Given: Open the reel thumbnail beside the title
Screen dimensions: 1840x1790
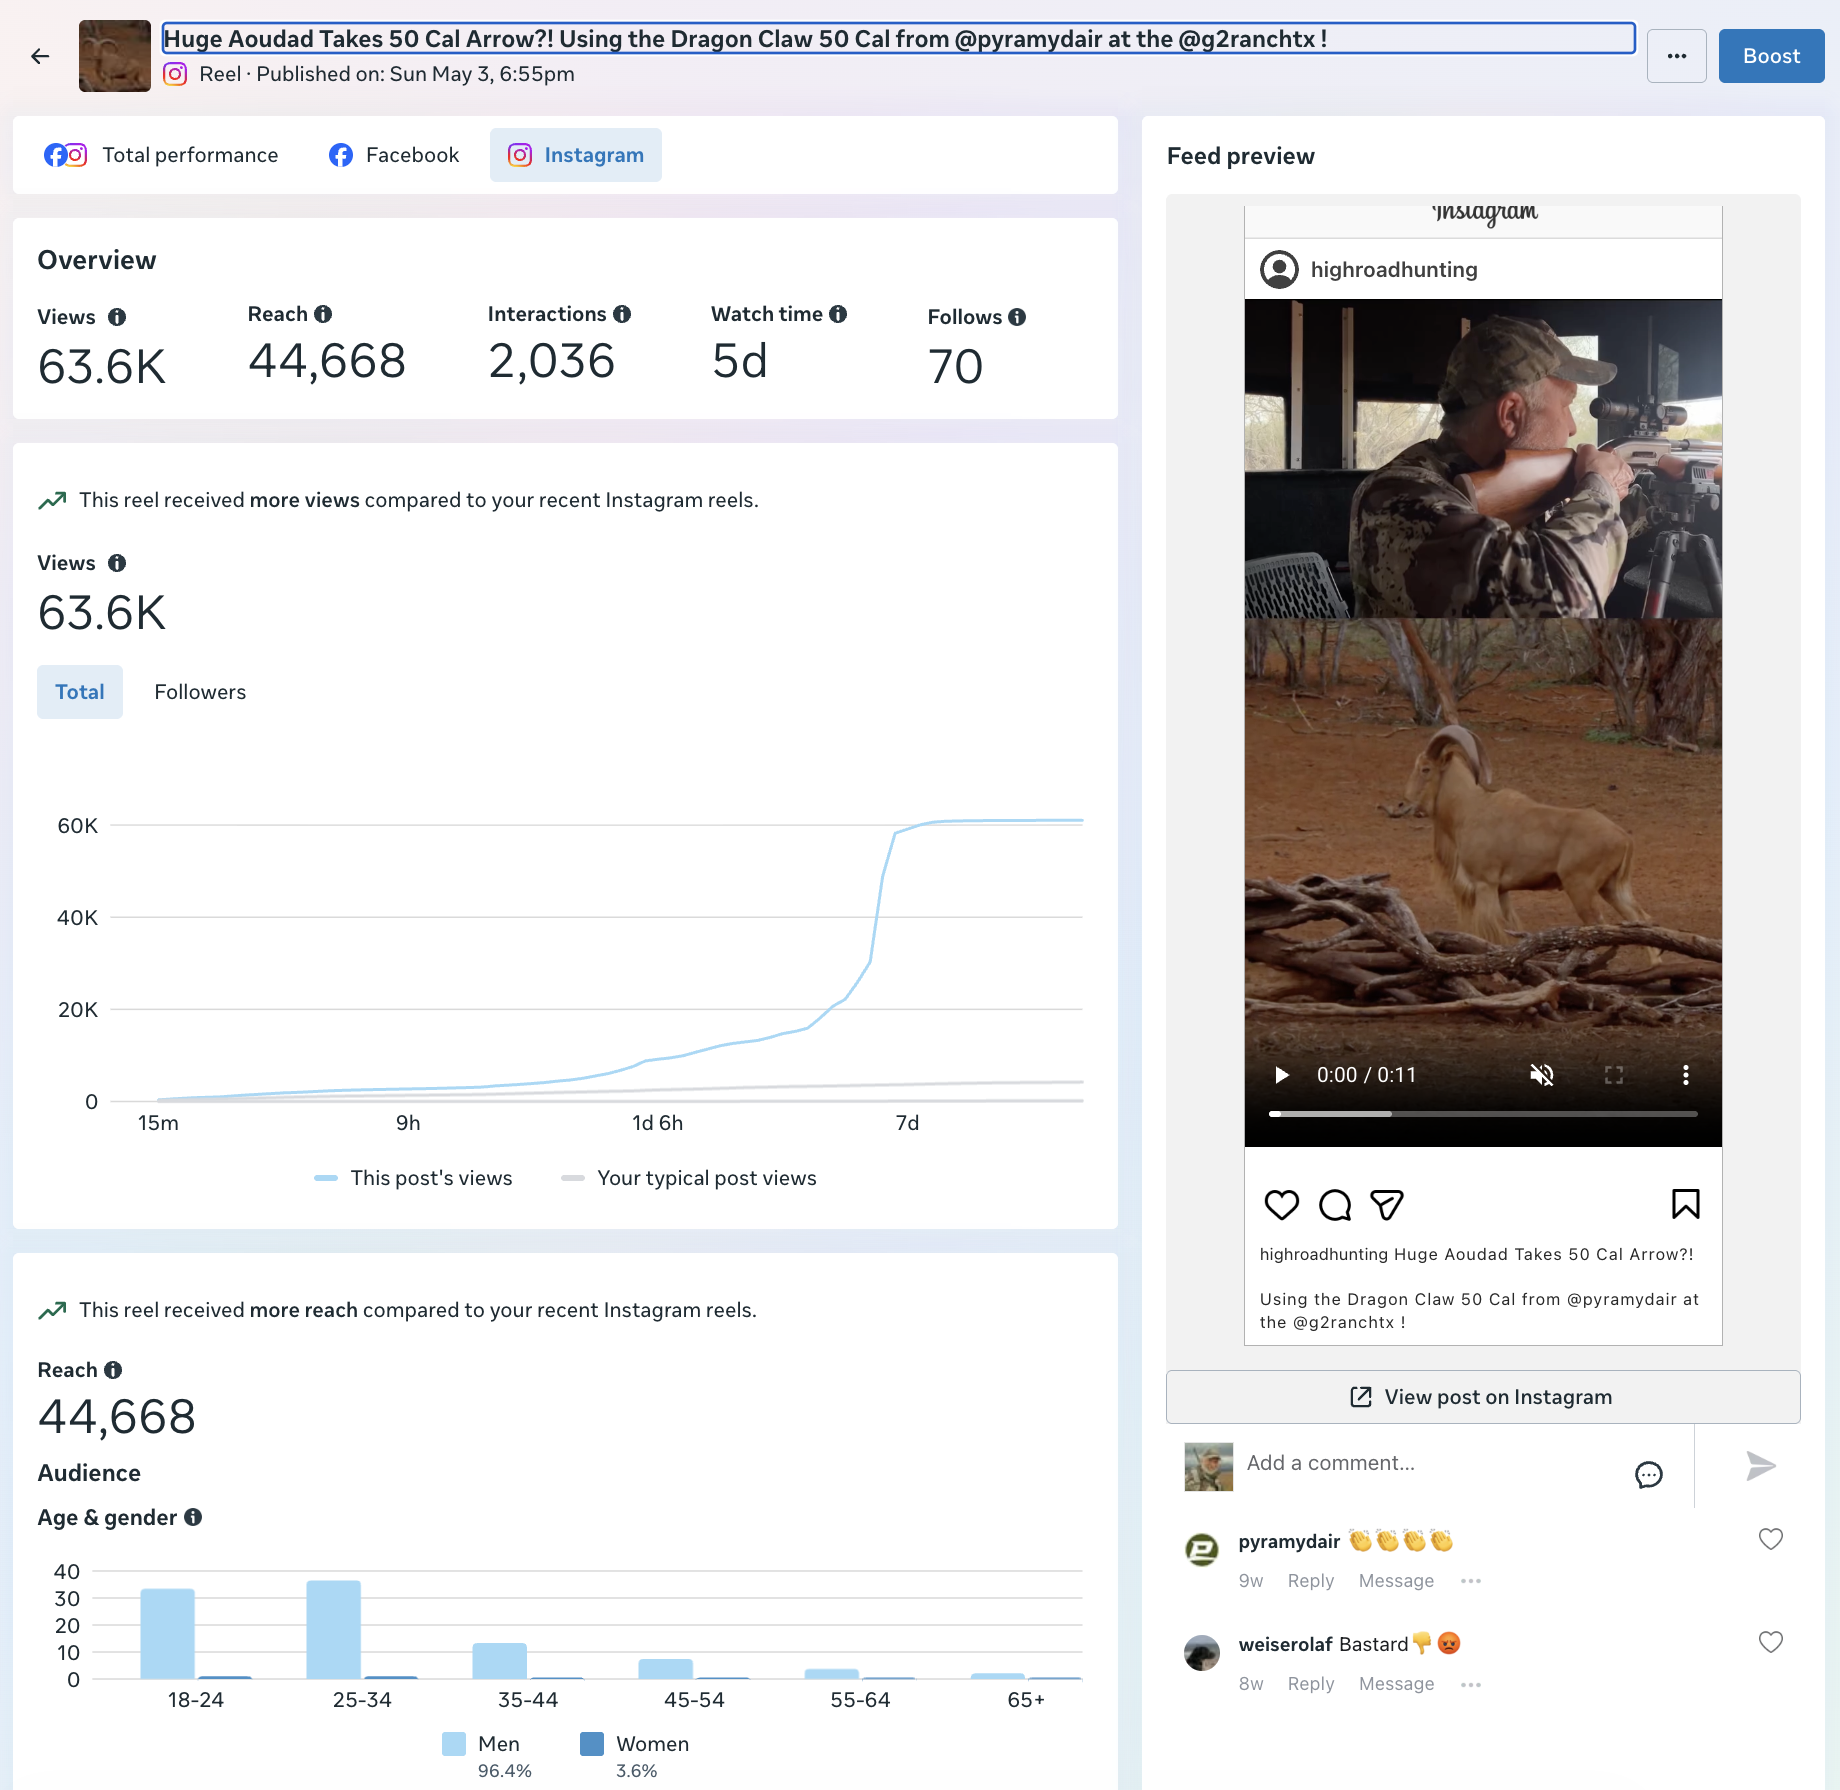Looking at the screenshot, I should pos(115,56).
